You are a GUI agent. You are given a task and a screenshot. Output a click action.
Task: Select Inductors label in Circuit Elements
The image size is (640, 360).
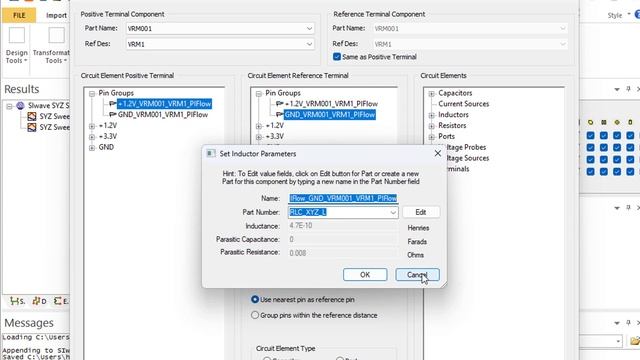pyautogui.click(x=453, y=115)
